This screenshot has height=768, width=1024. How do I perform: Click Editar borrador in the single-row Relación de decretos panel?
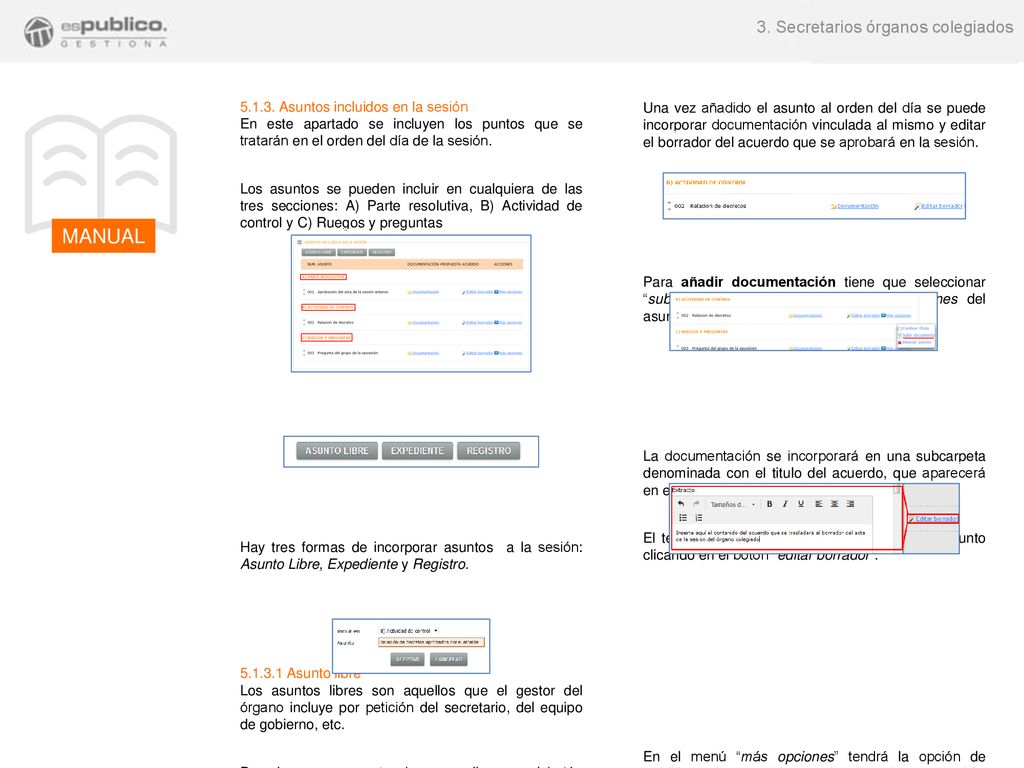939,206
